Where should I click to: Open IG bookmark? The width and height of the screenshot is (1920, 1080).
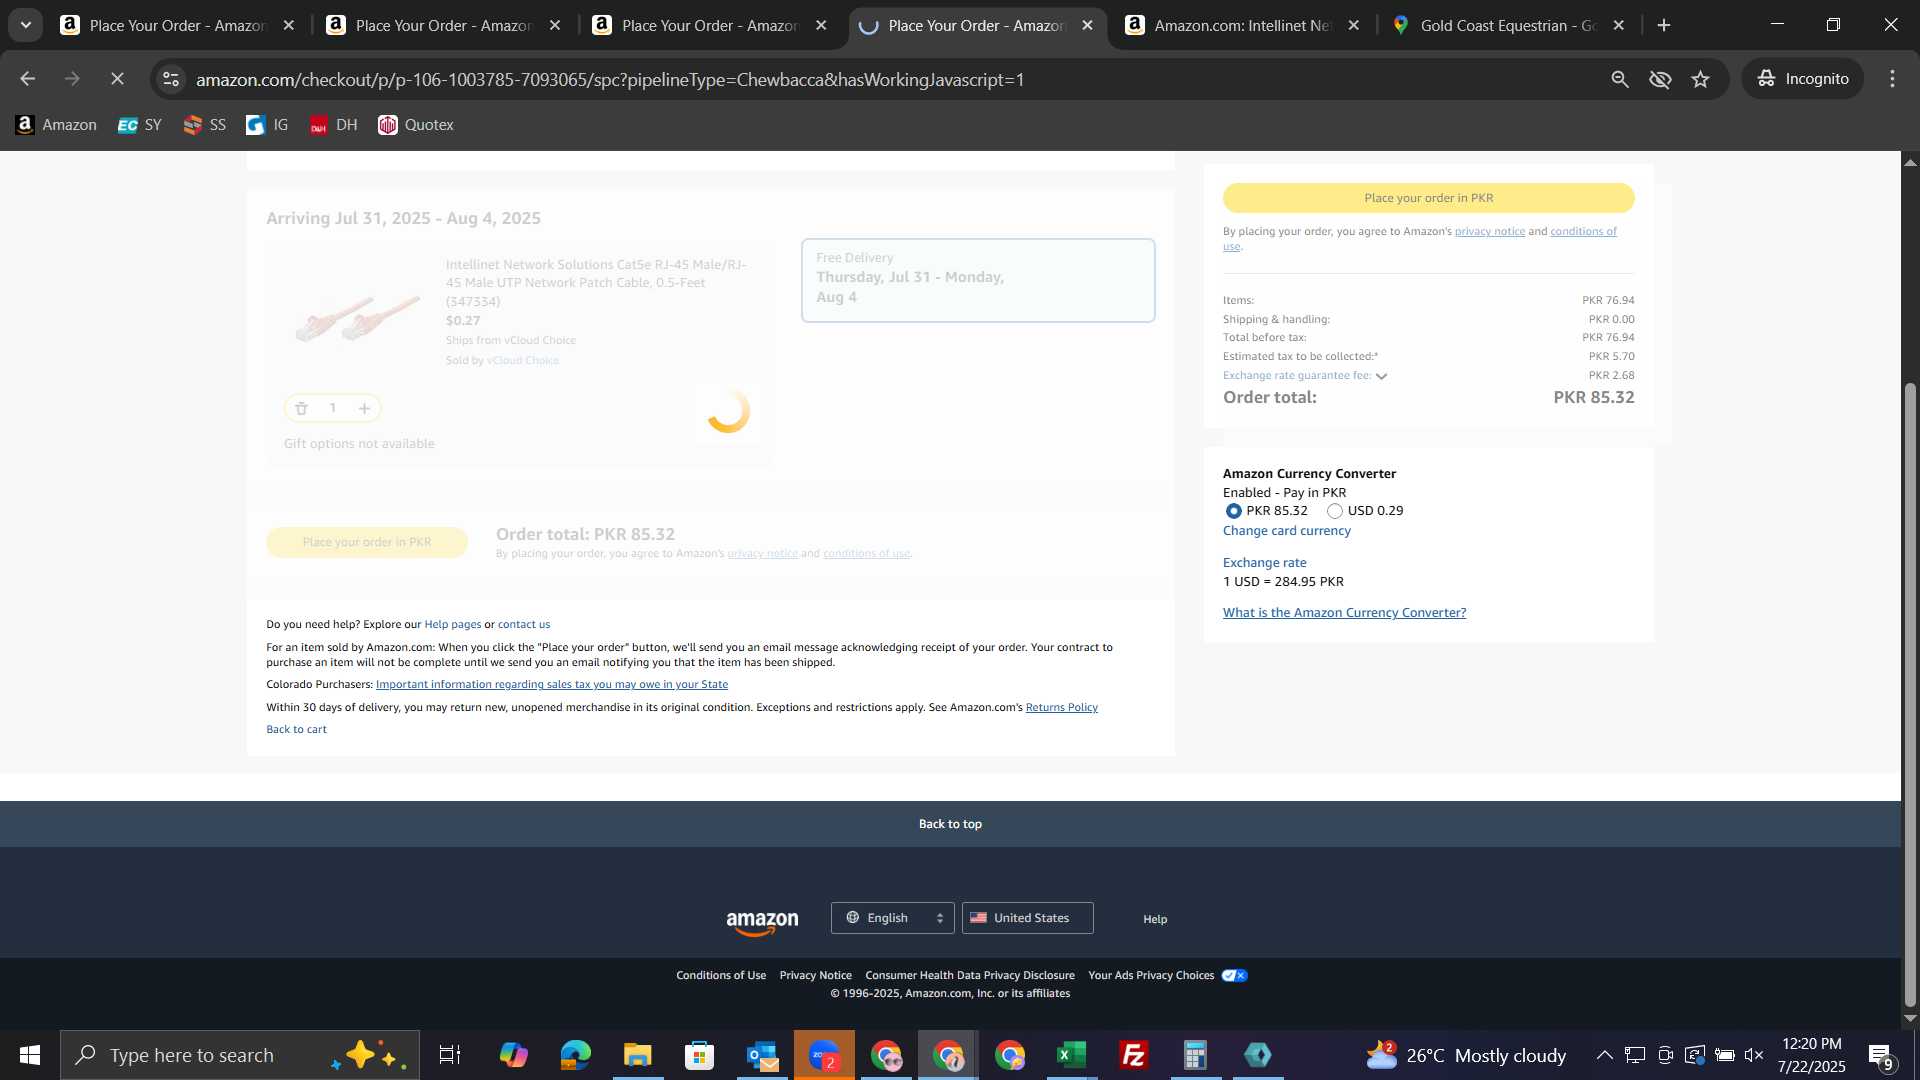tap(267, 125)
